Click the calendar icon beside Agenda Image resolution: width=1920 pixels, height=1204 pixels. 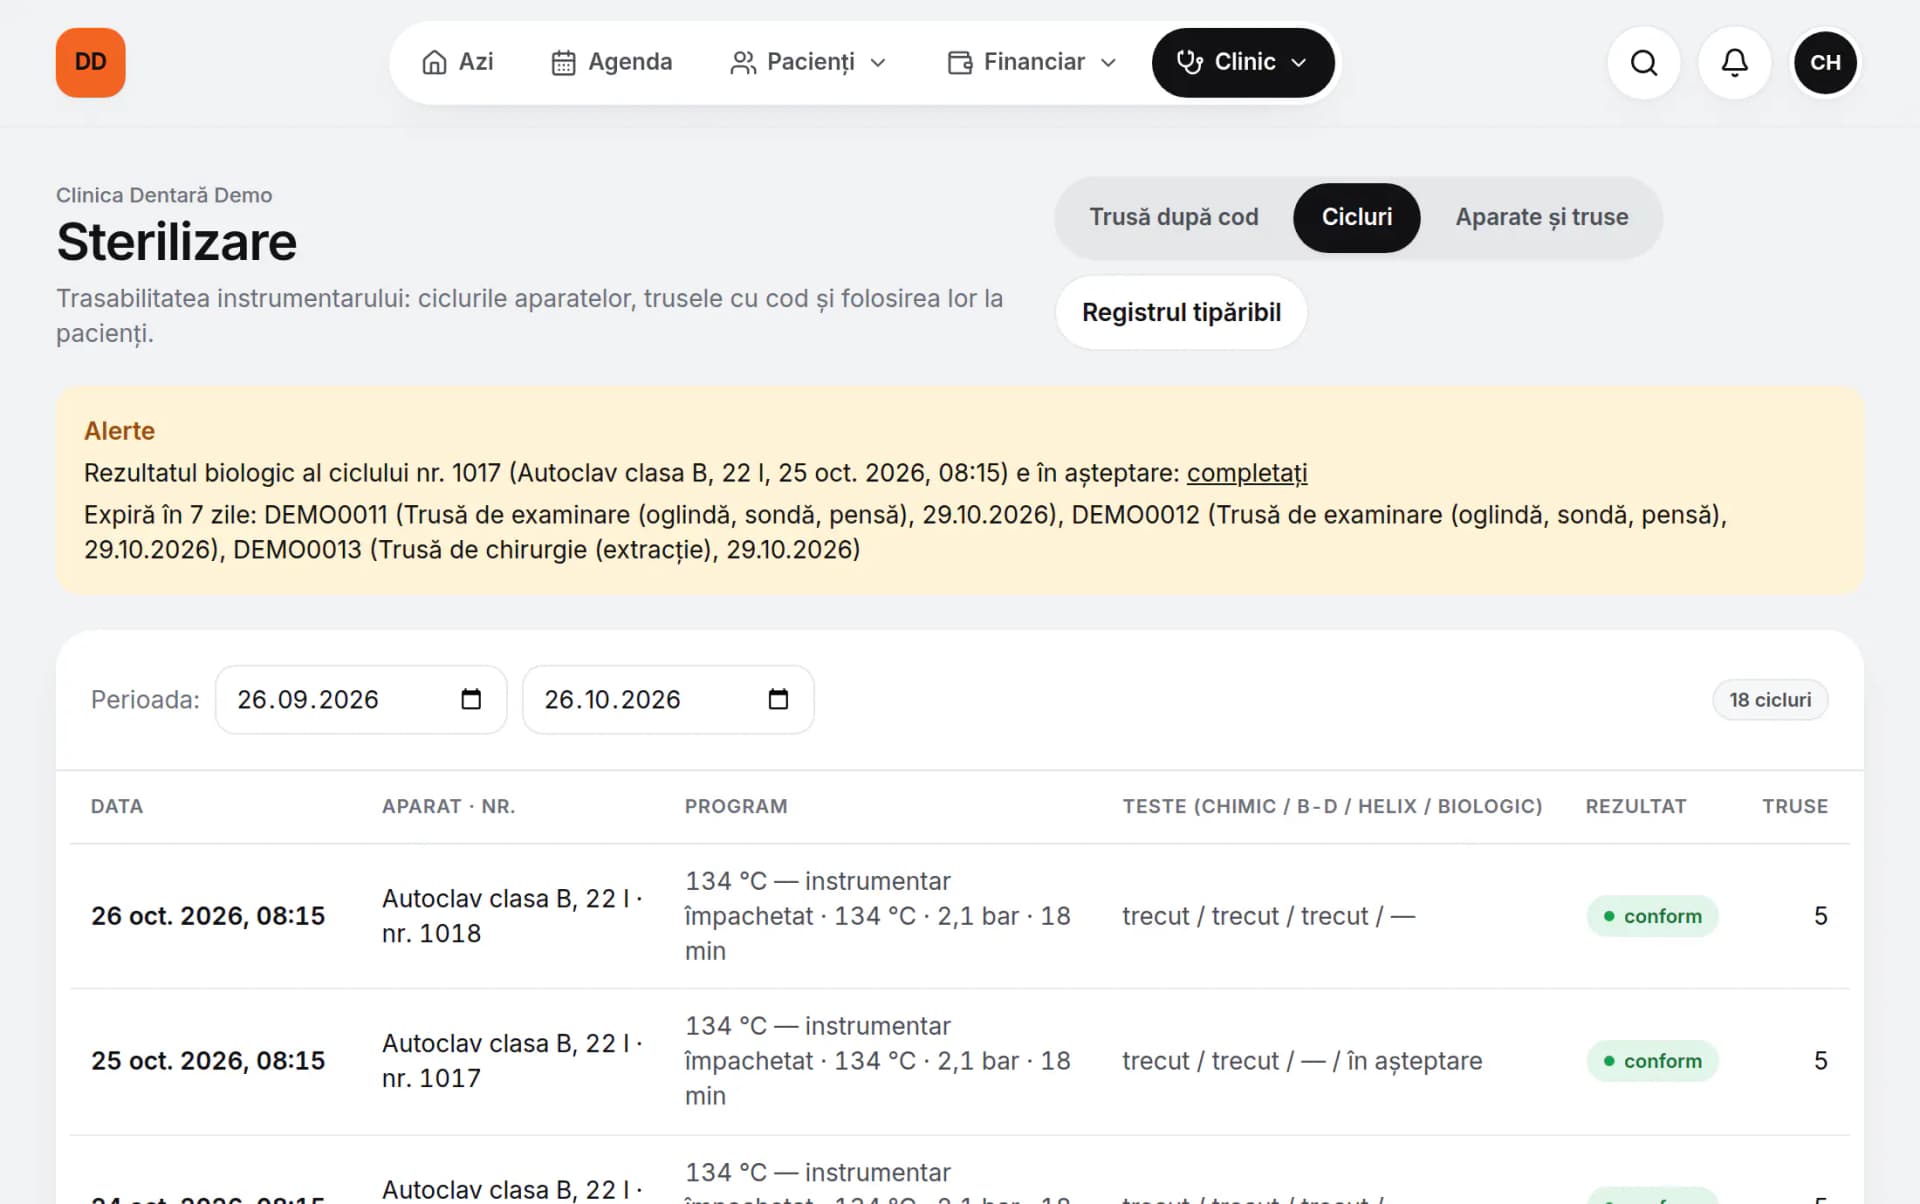pyautogui.click(x=563, y=62)
